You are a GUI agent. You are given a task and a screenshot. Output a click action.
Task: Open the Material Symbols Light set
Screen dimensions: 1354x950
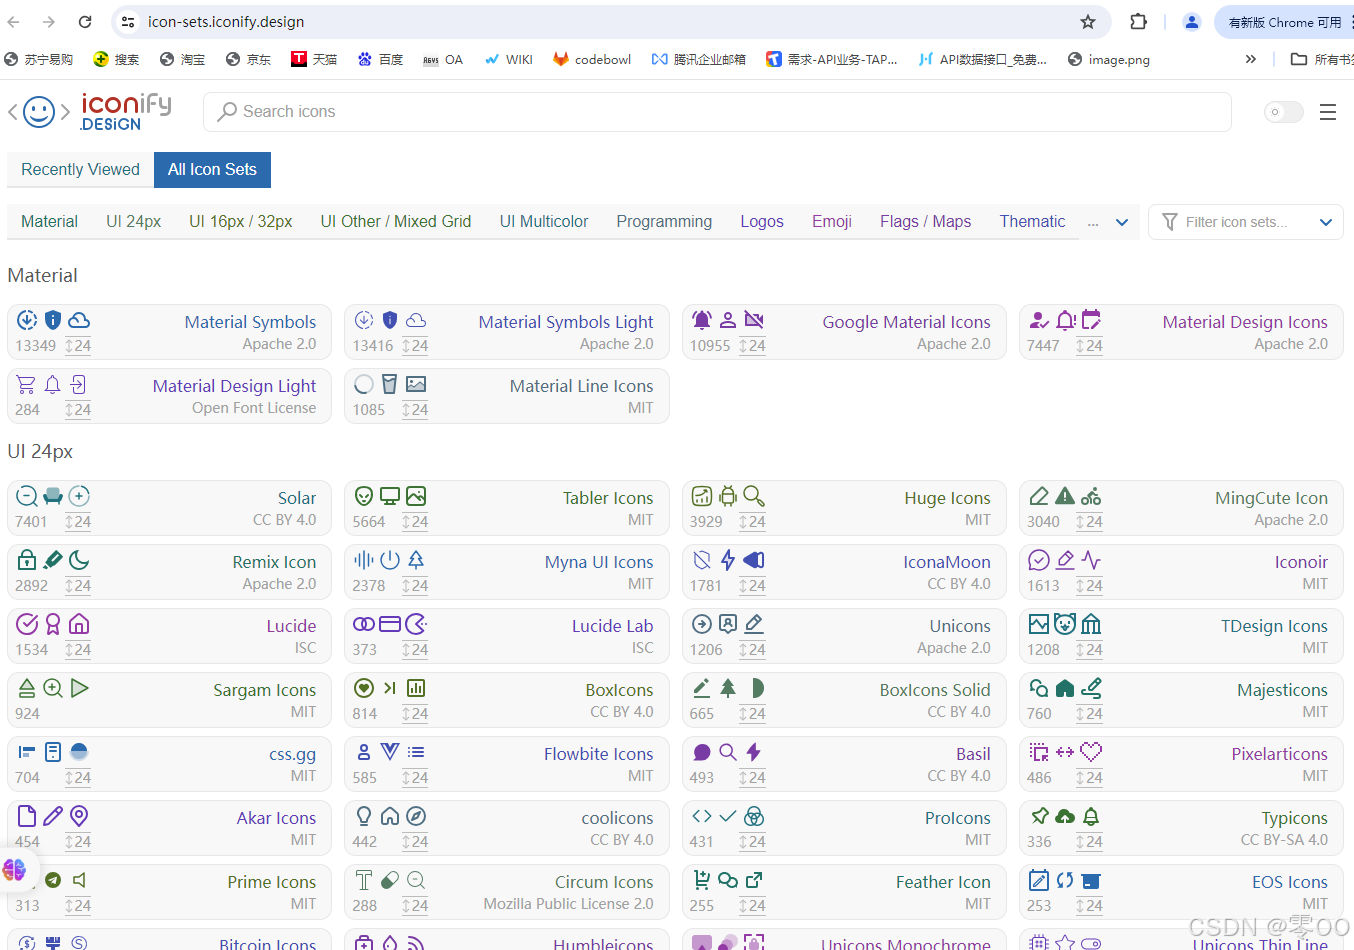click(x=507, y=332)
